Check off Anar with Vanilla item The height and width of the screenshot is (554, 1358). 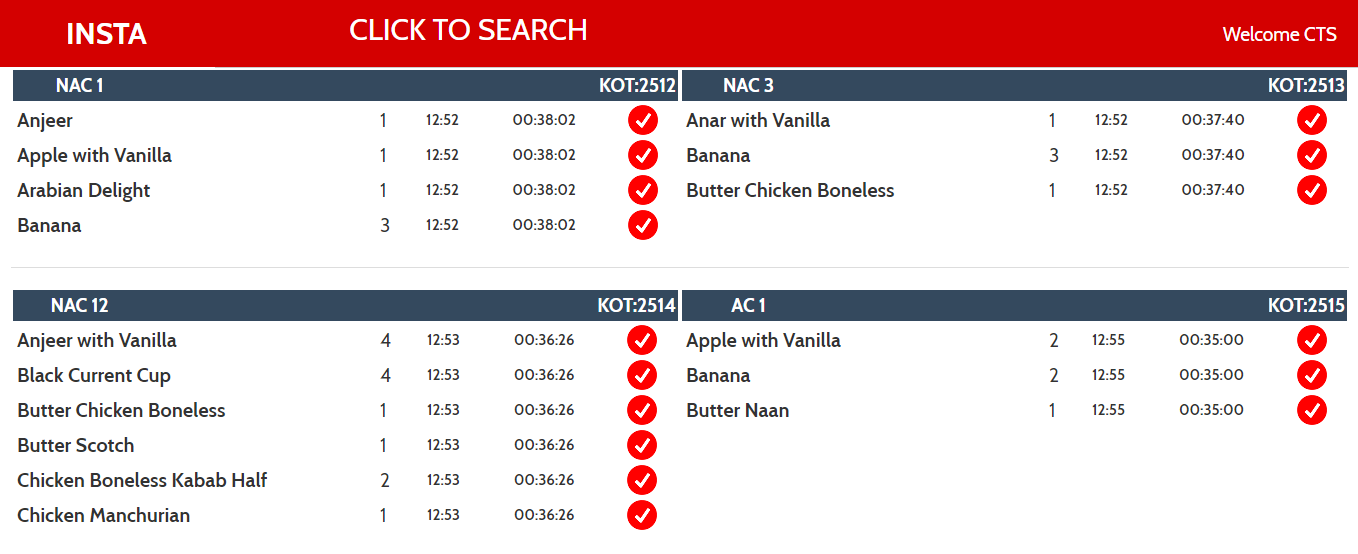click(x=1312, y=120)
